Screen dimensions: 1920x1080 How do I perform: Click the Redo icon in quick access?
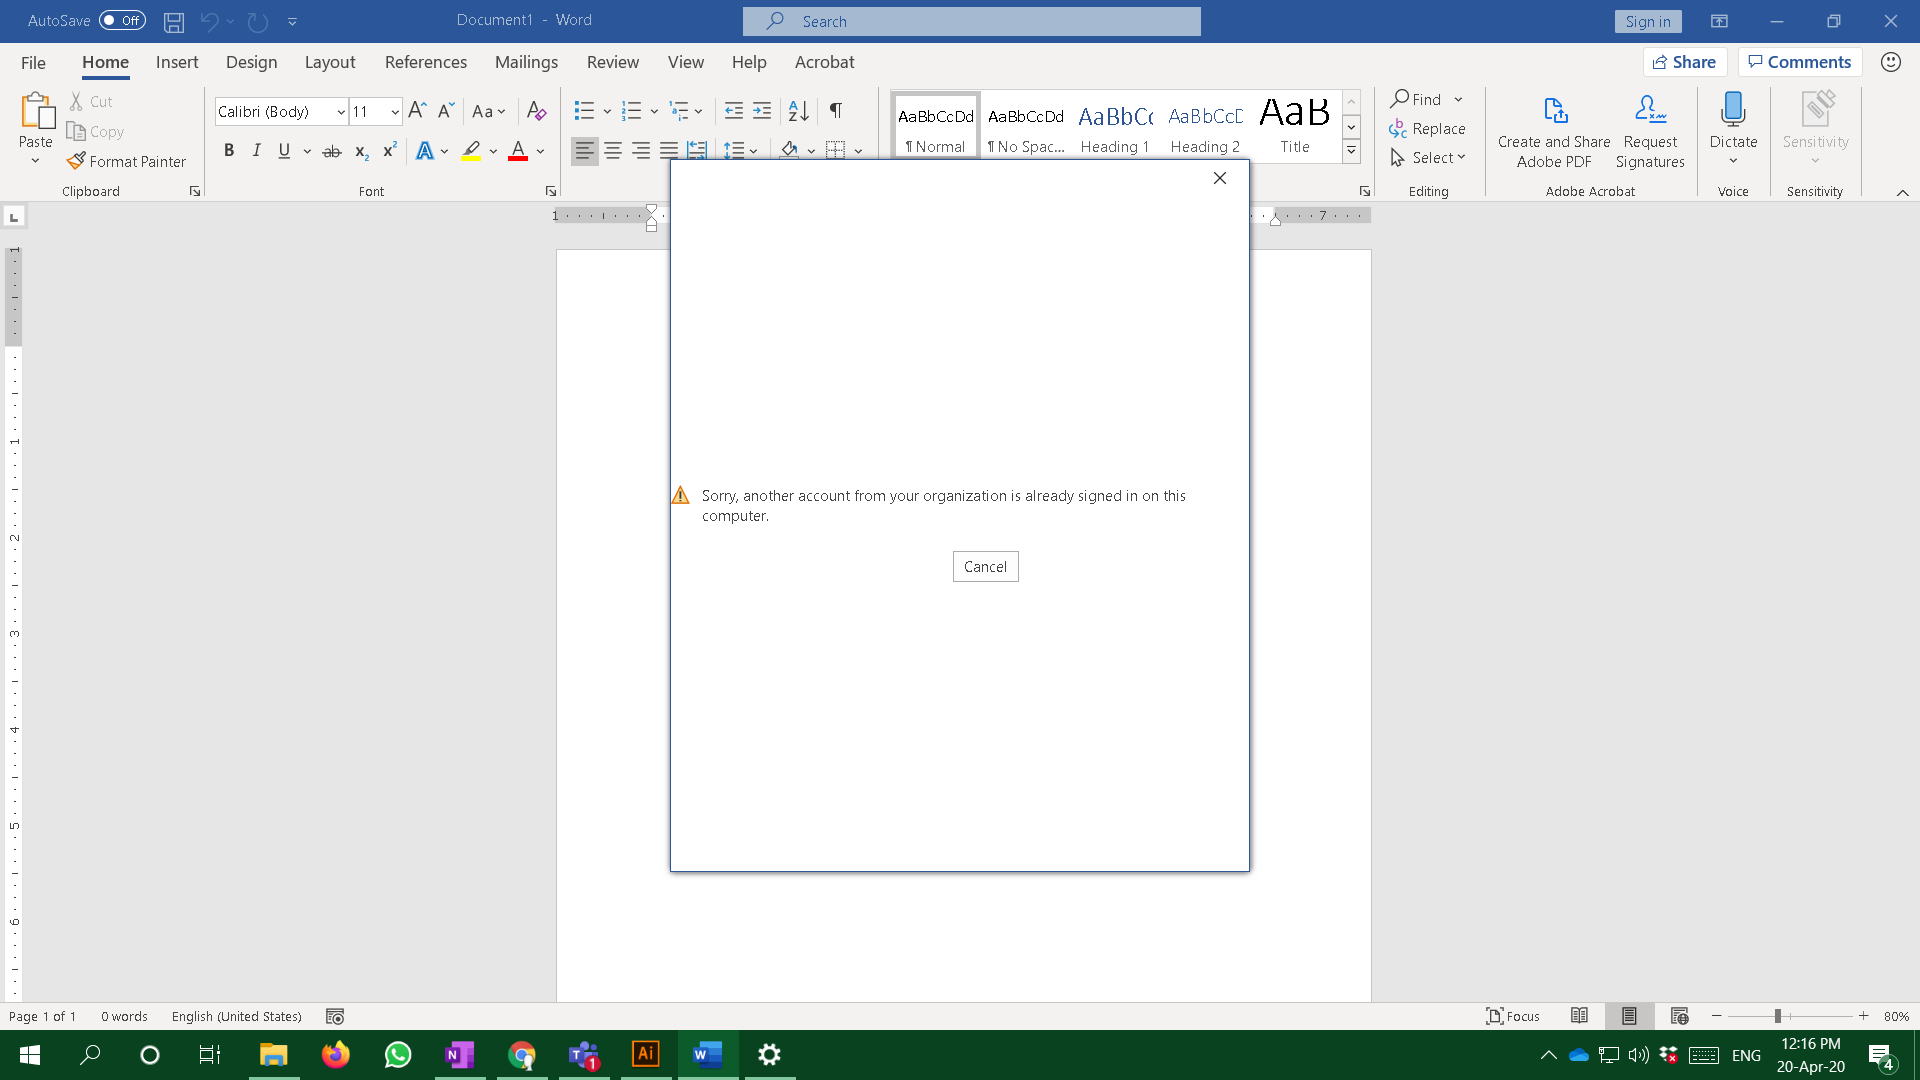click(258, 21)
